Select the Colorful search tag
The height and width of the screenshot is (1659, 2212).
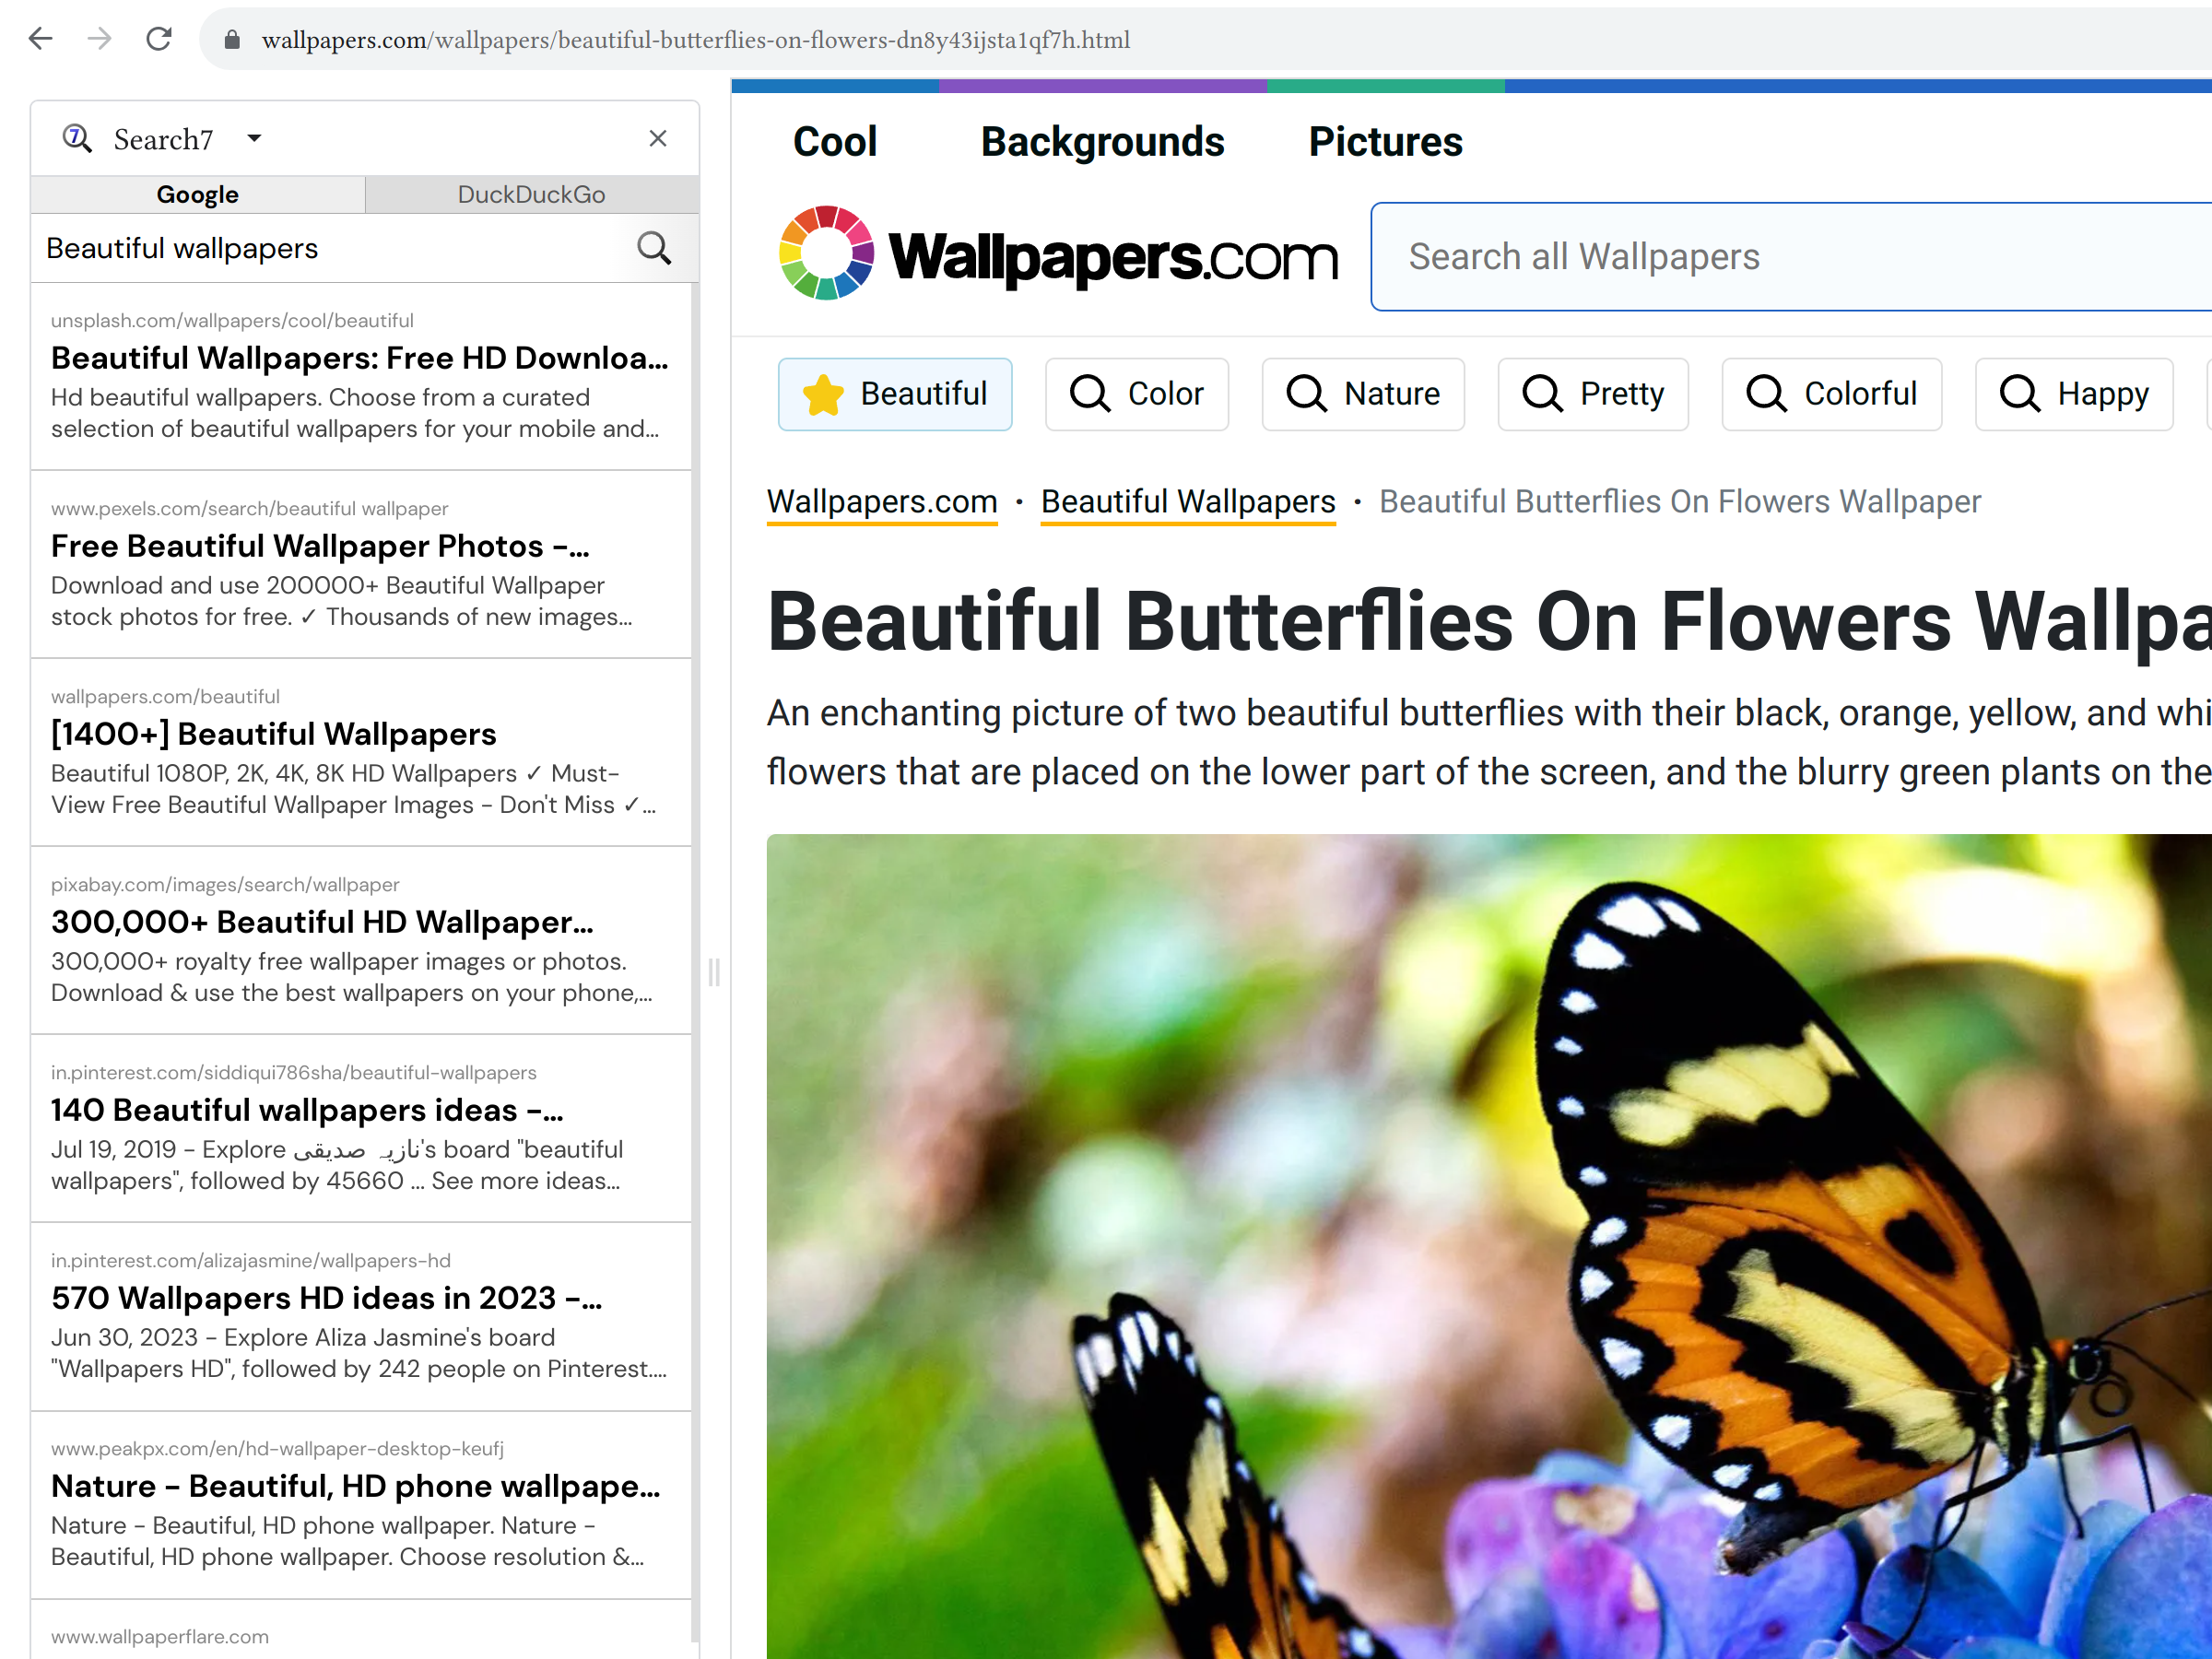click(x=1832, y=394)
